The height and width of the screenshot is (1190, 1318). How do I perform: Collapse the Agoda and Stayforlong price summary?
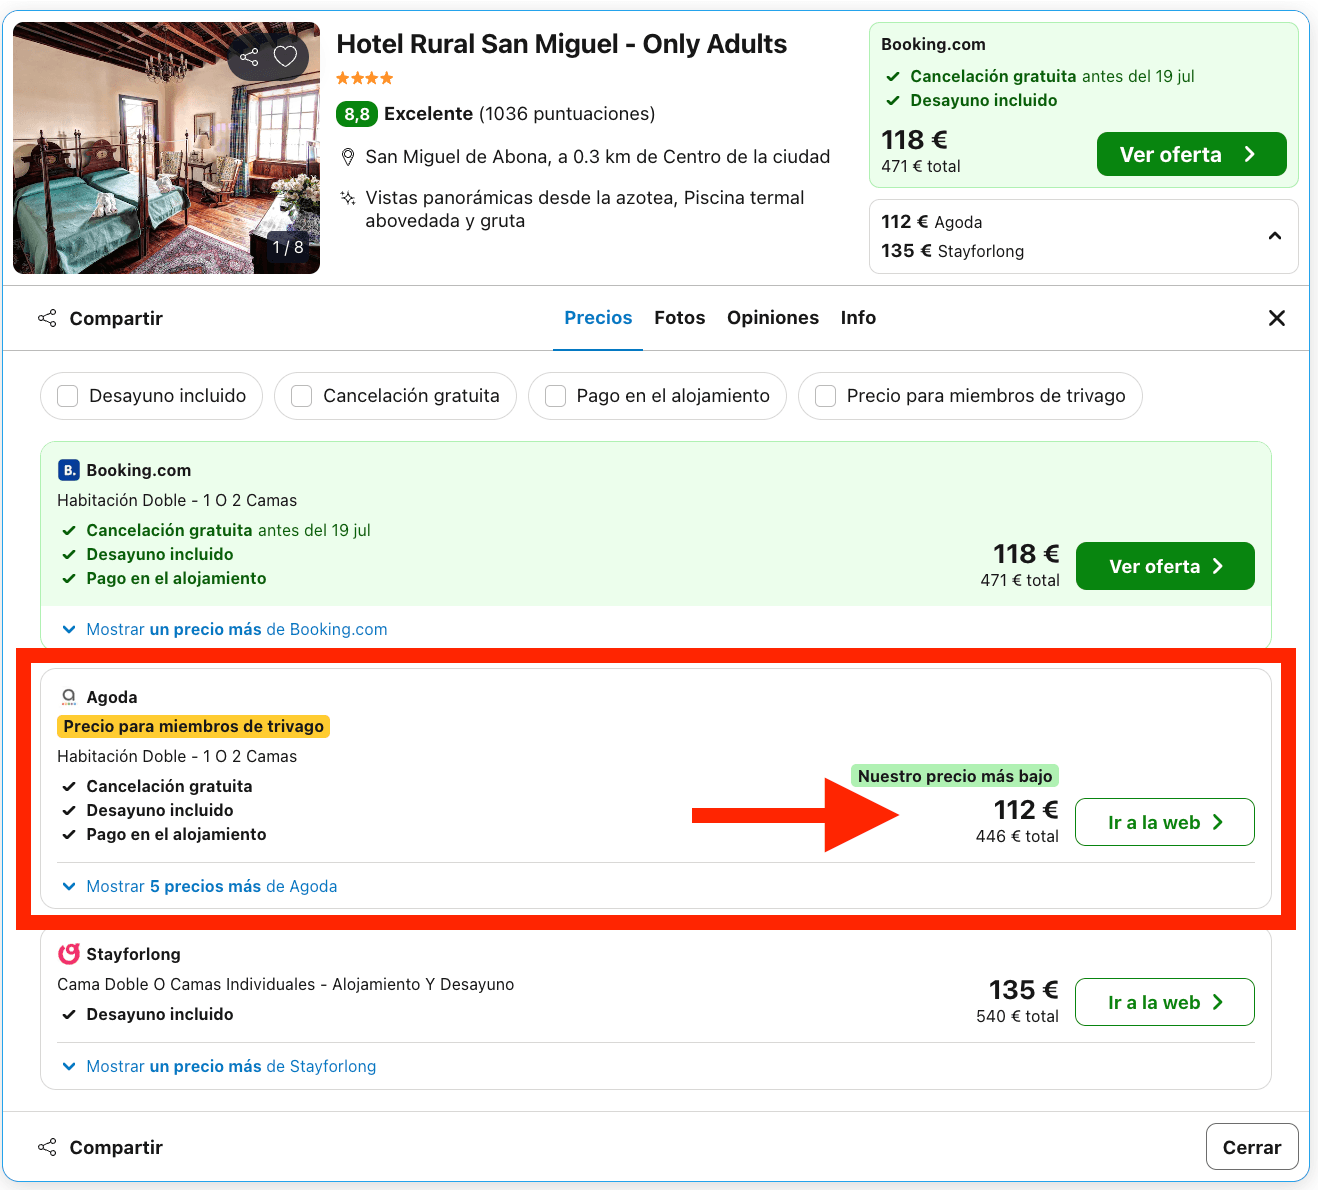[1275, 236]
